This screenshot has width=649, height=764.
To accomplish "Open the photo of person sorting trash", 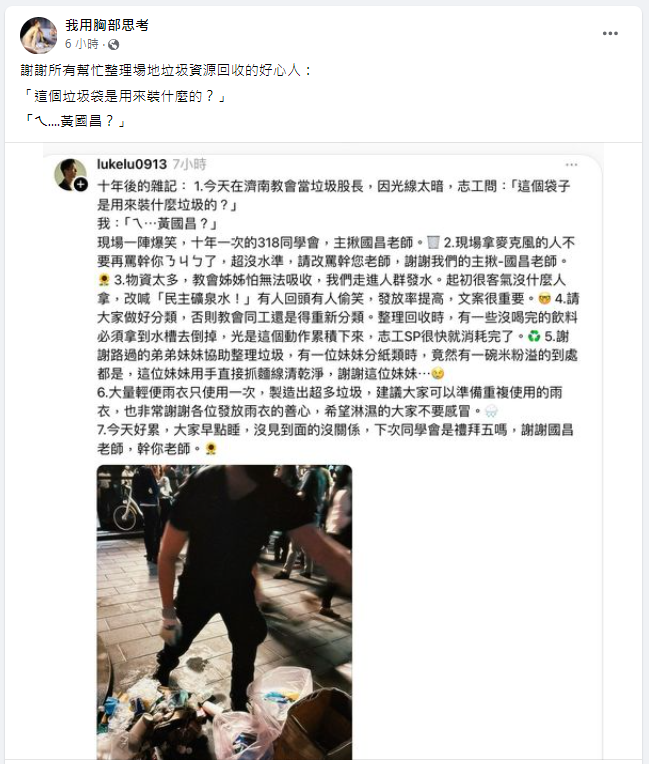I will pyautogui.click(x=224, y=612).
